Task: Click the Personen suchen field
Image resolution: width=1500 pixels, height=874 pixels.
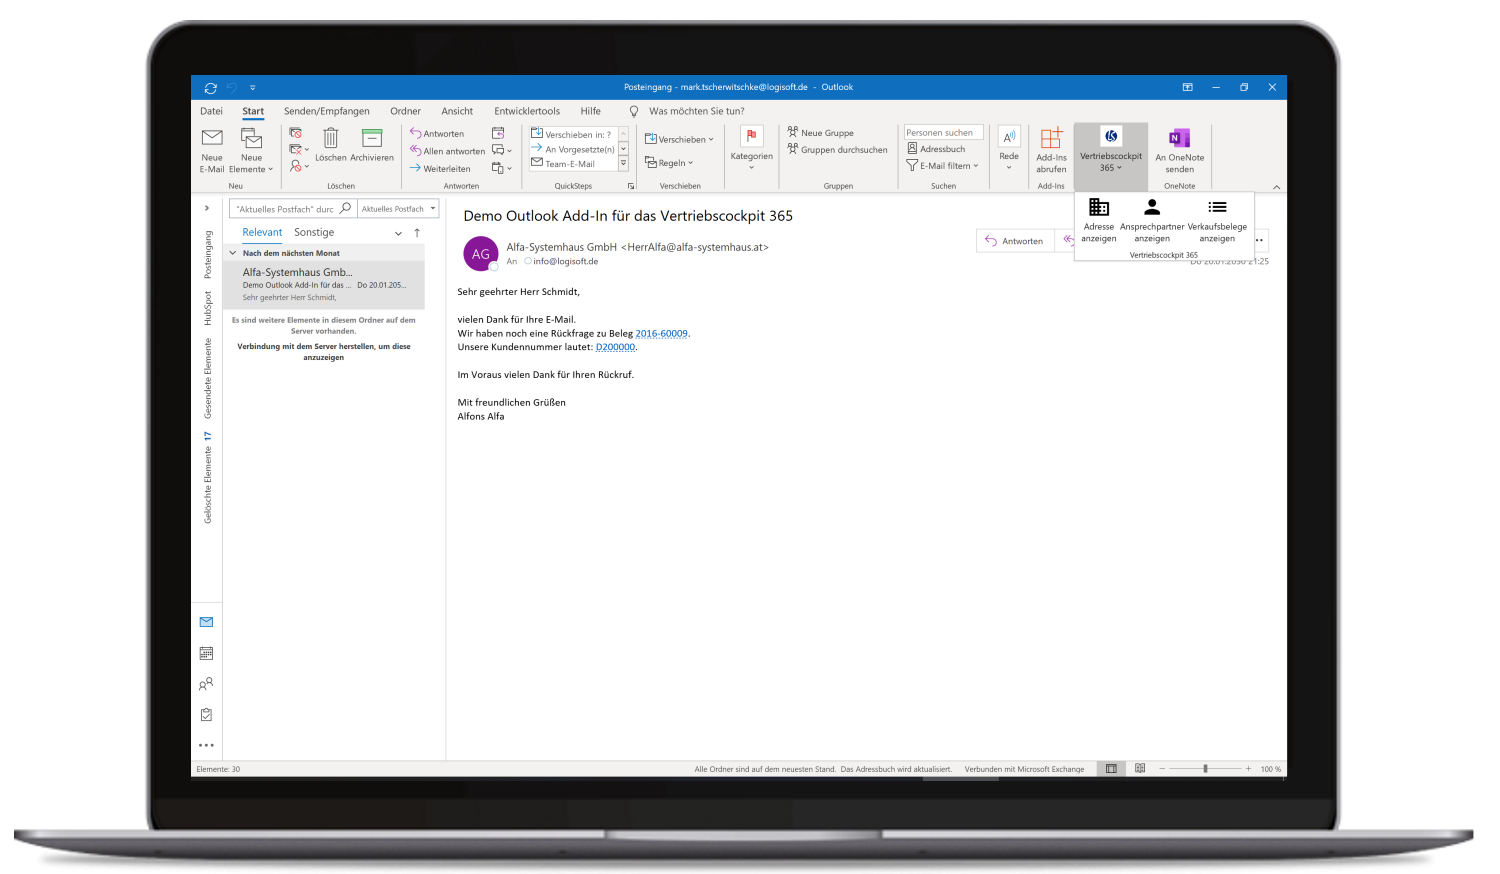Action: (x=944, y=132)
